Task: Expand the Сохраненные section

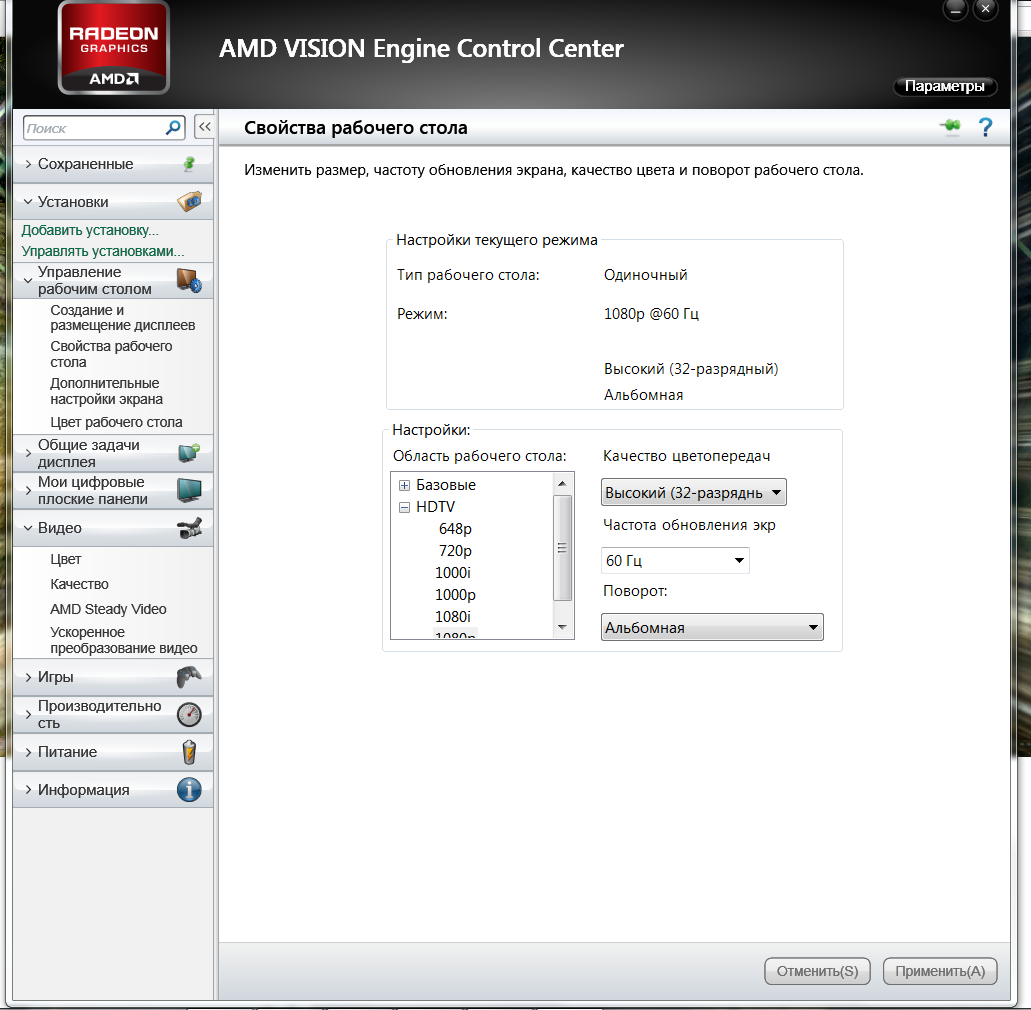Action: (x=28, y=164)
